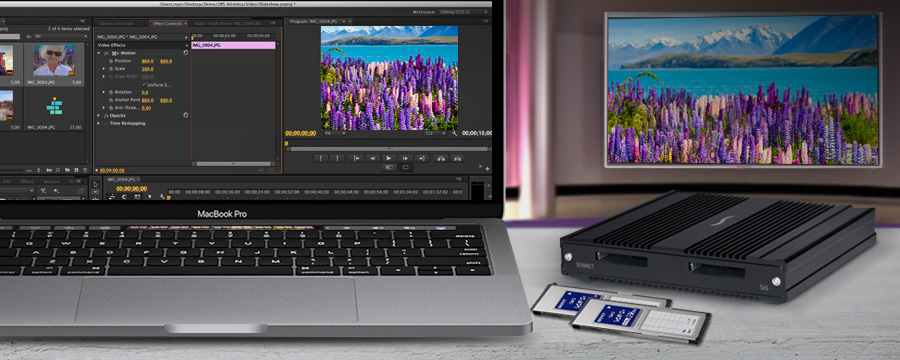Click the pink IMG_0004.JPG clip bar
This screenshot has height=360, width=900.
[x=233, y=45]
